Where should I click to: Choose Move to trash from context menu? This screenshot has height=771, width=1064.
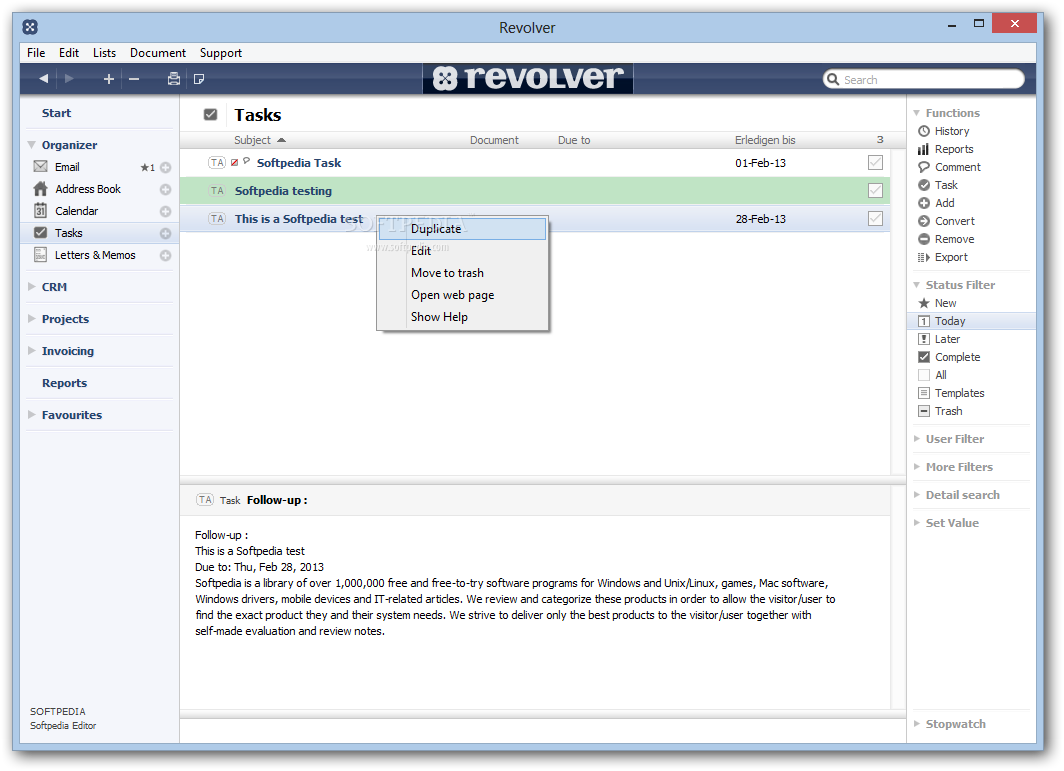click(x=462, y=273)
